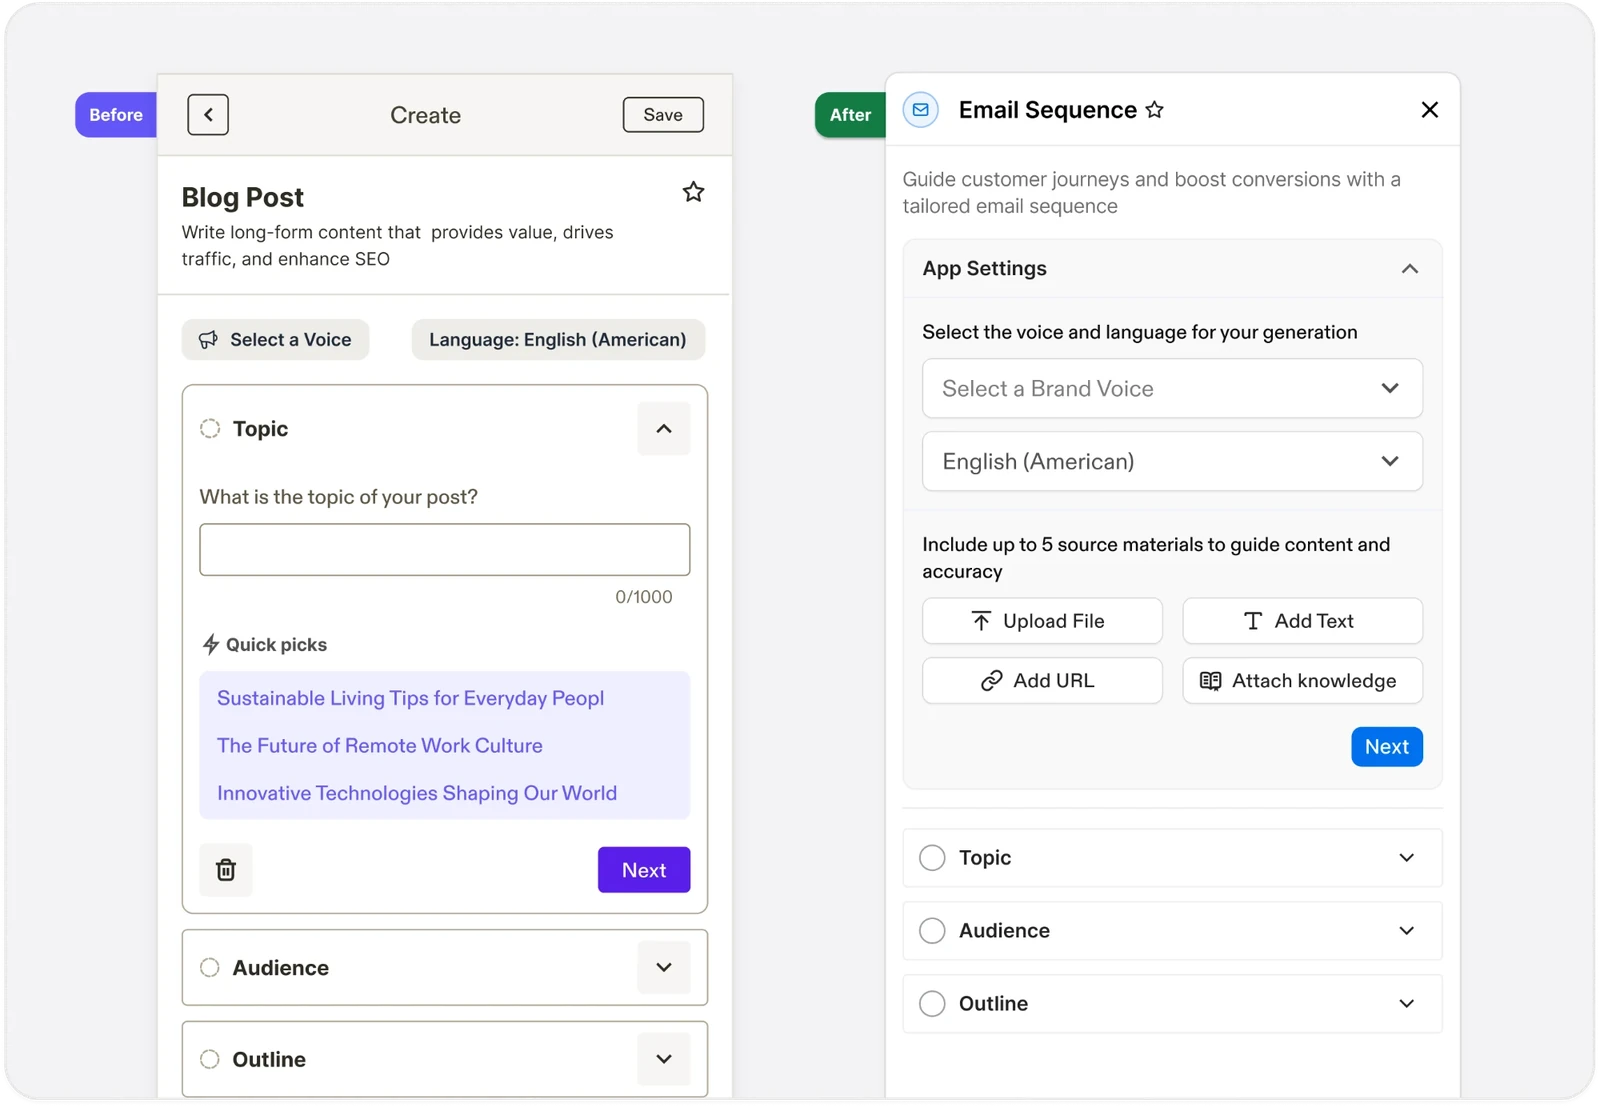This screenshot has width=1600, height=1107.
Task: Click the topic text input field
Action: click(445, 550)
